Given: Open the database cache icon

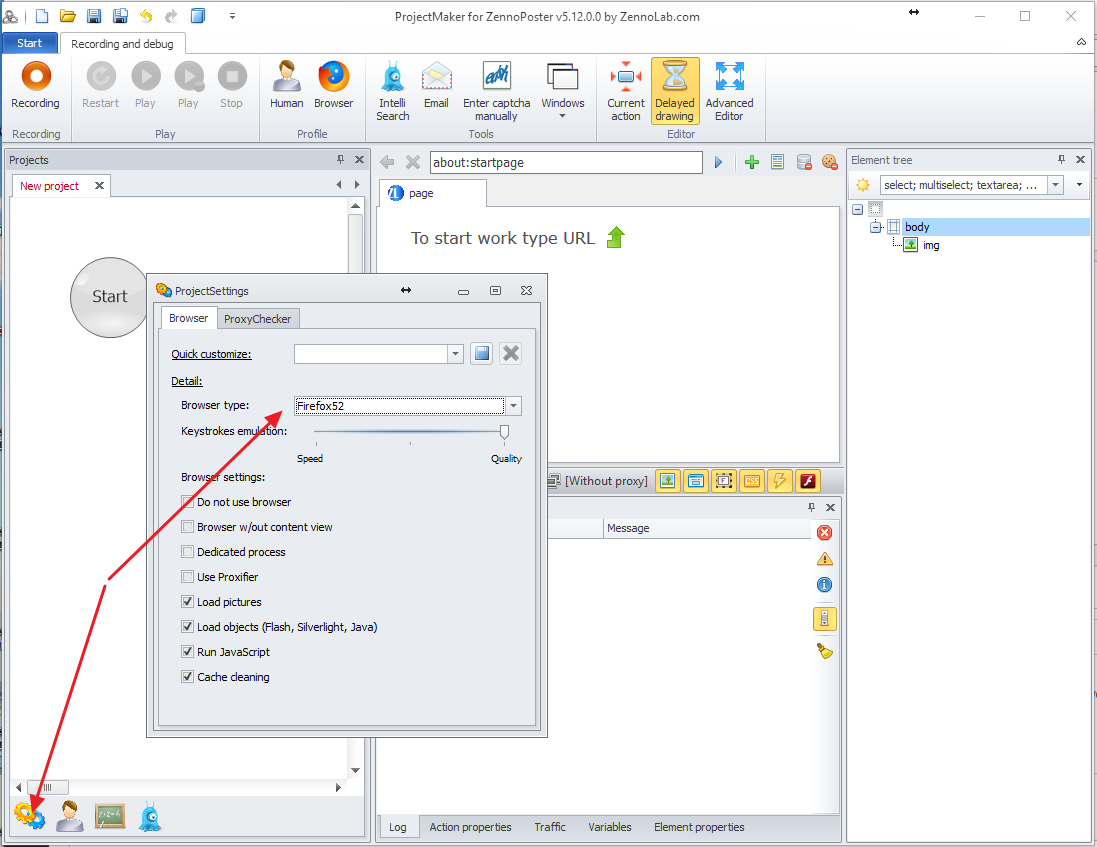Looking at the screenshot, I should [x=804, y=162].
